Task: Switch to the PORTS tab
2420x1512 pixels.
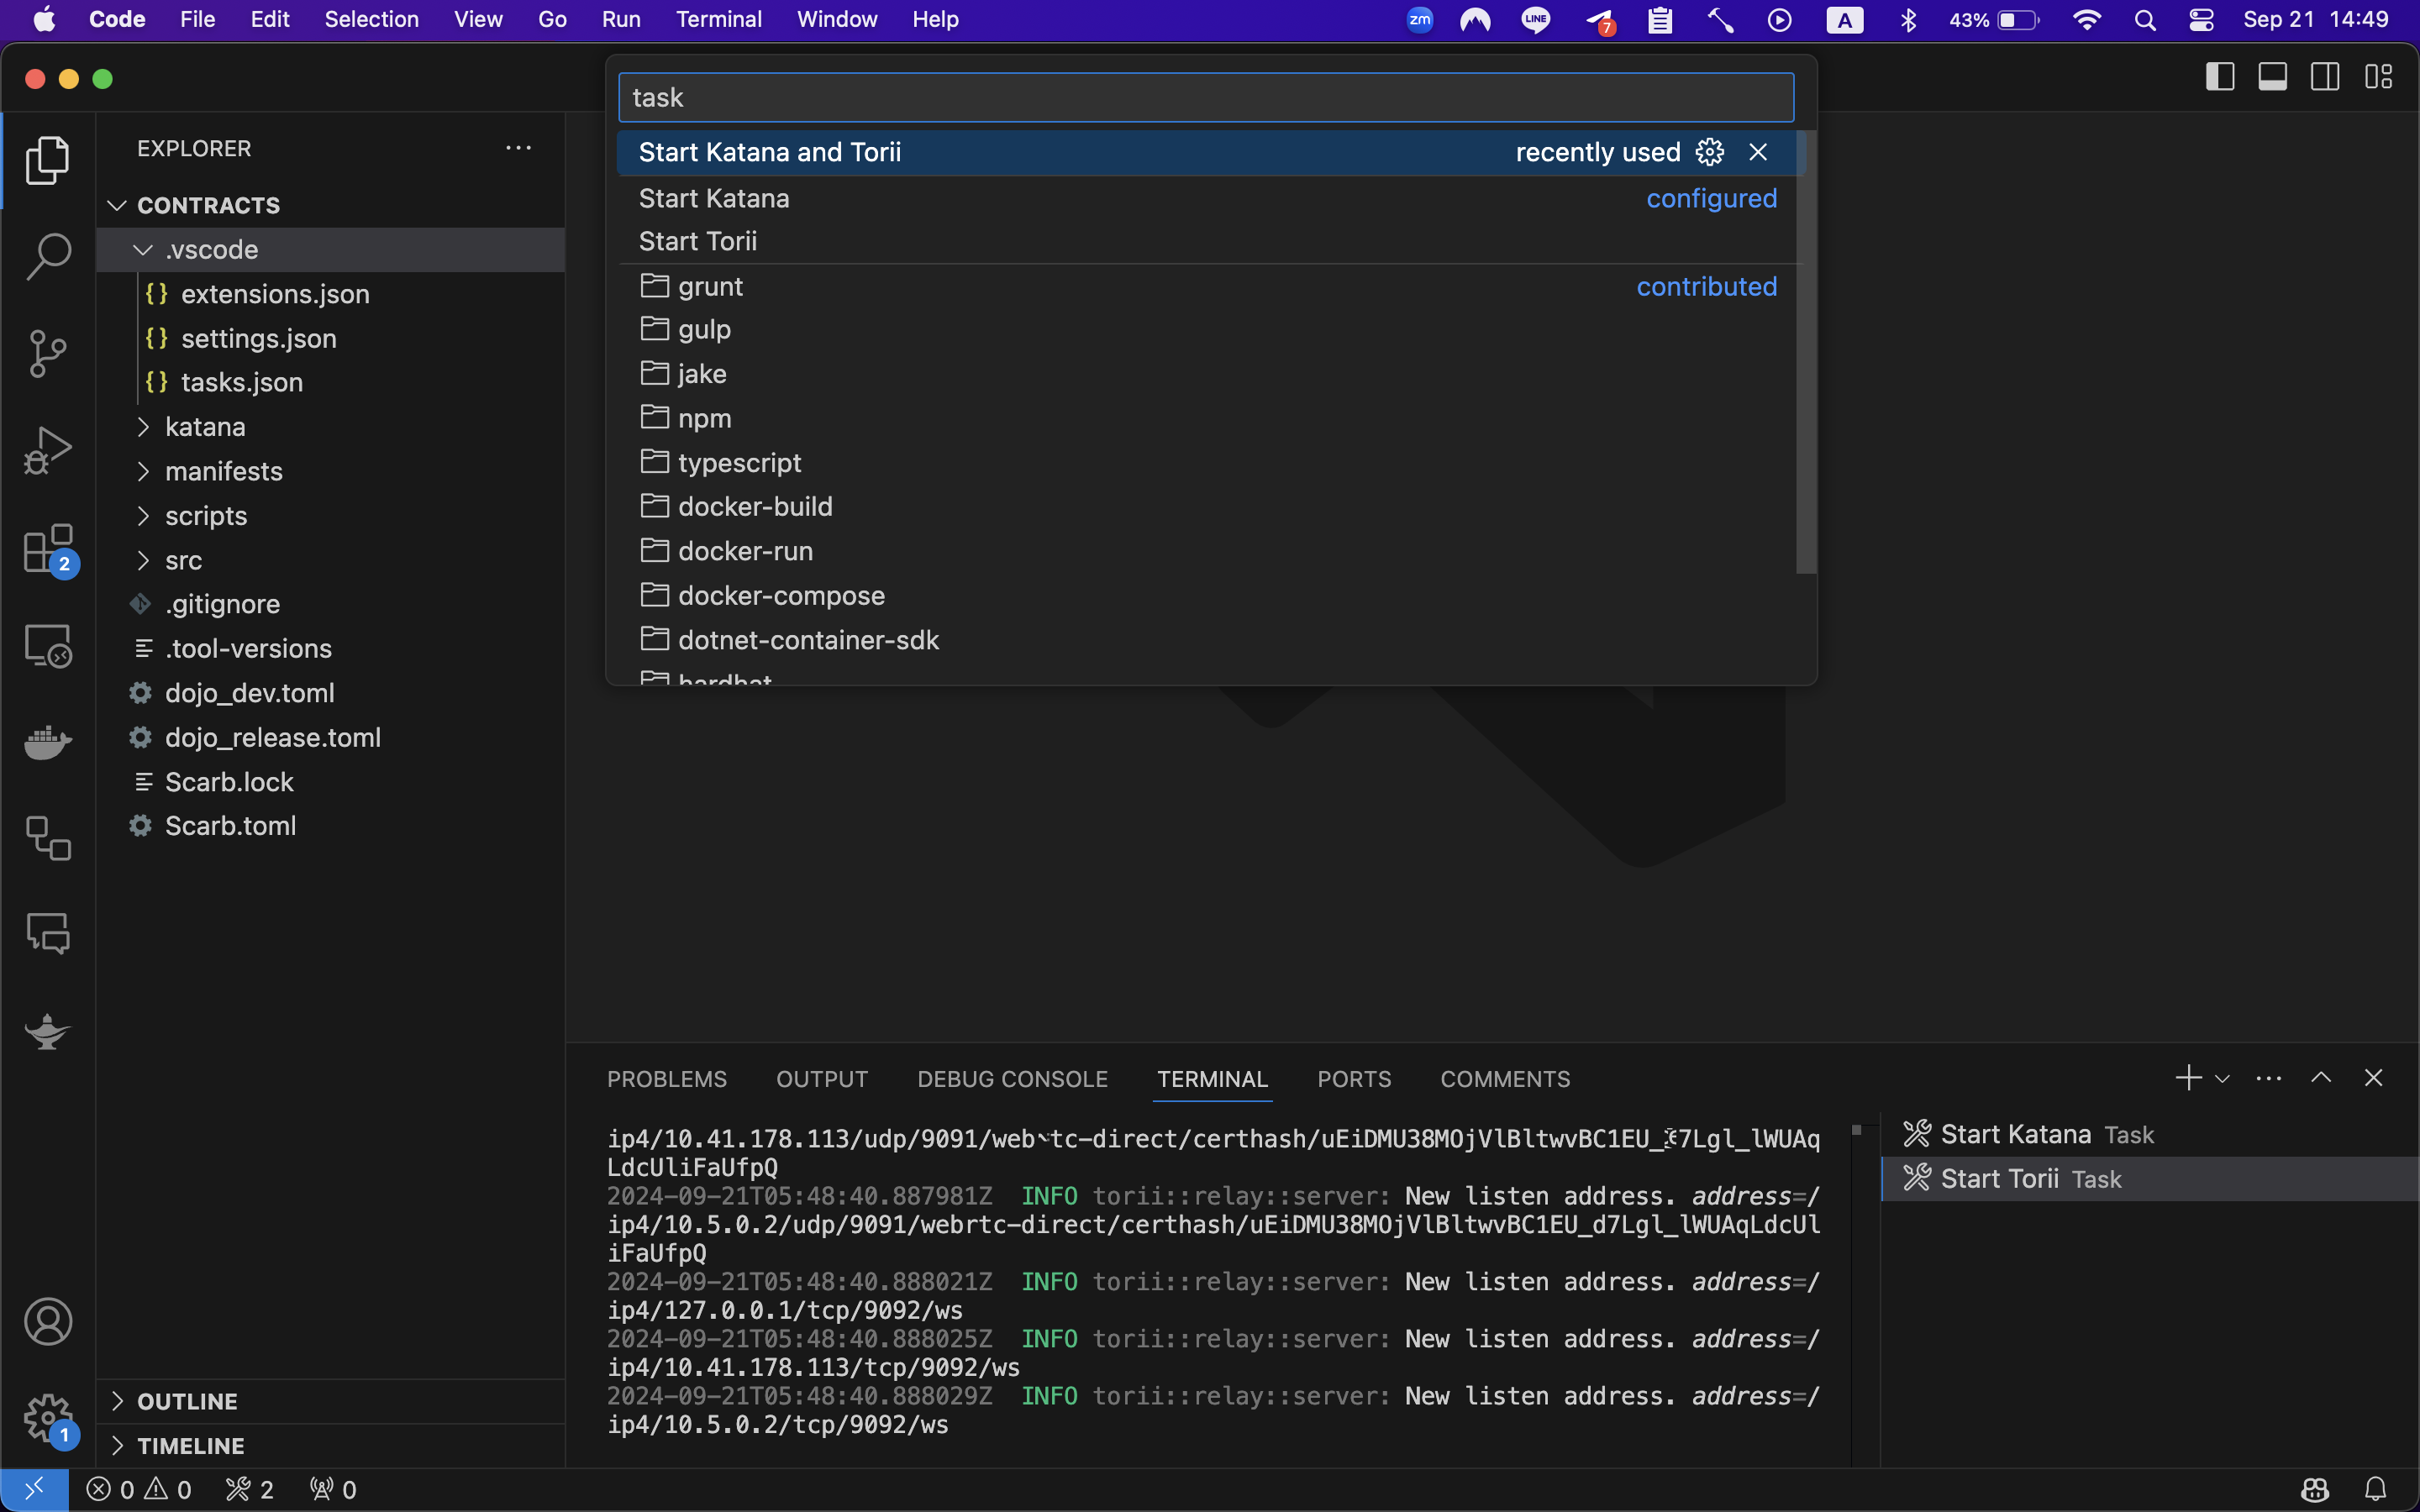Action: [1354, 1079]
